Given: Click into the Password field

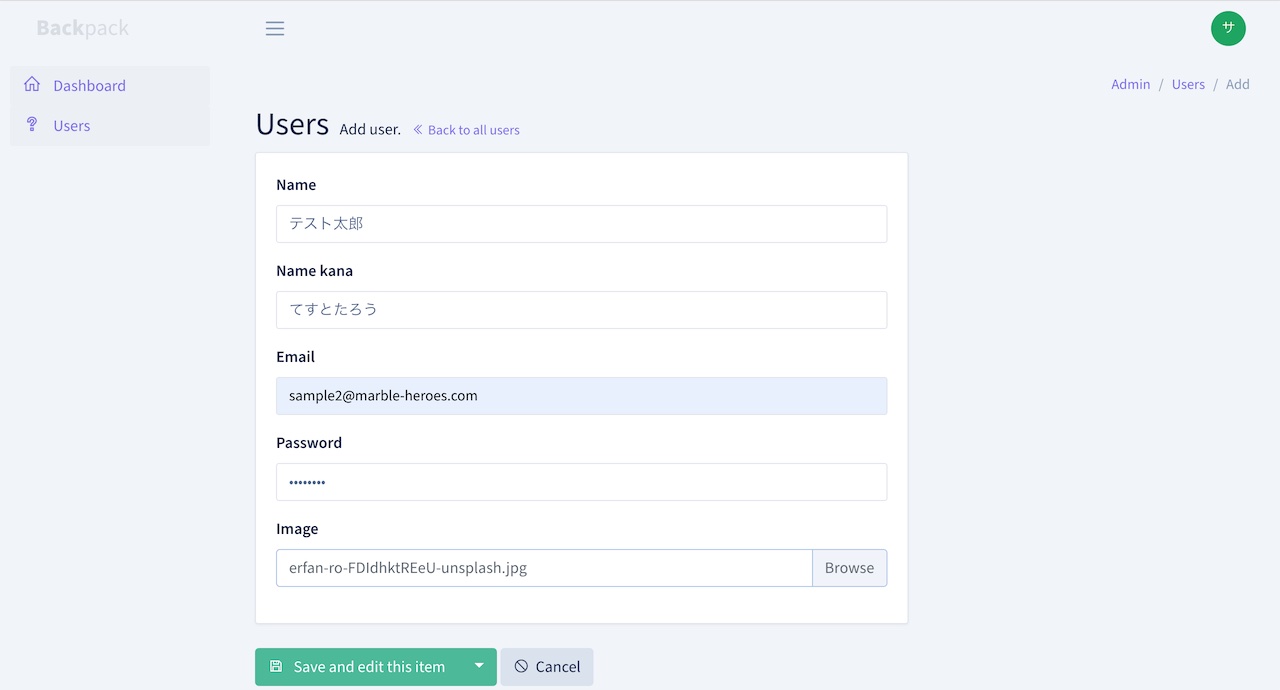Looking at the screenshot, I should [x=581, y=482].
